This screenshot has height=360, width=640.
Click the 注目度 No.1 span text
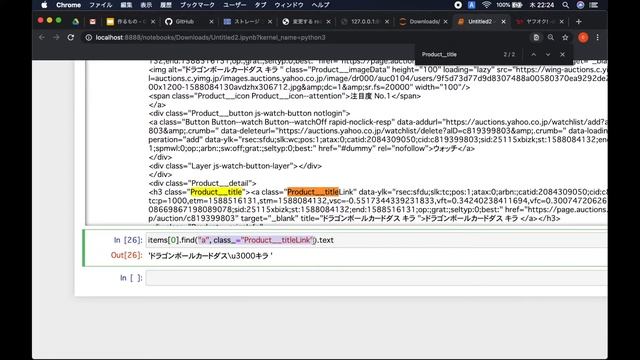pyautogui.click(x=371, y=96)
